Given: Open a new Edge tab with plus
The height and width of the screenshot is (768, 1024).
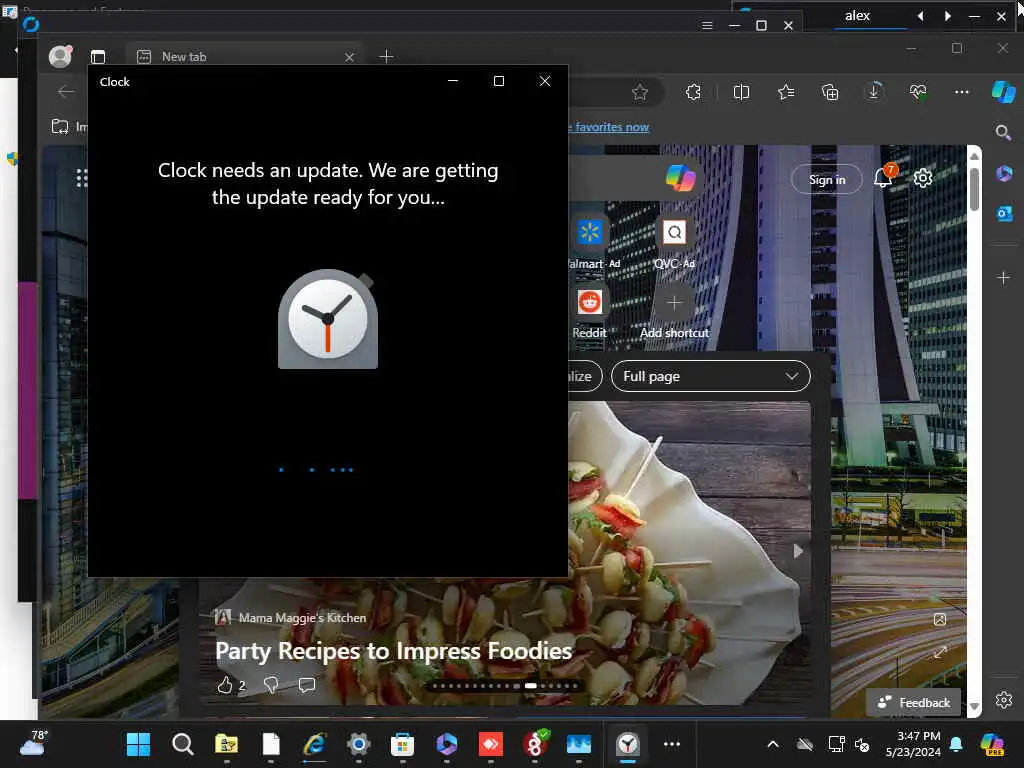Looking at the screenshot, I should pos(386,57).
